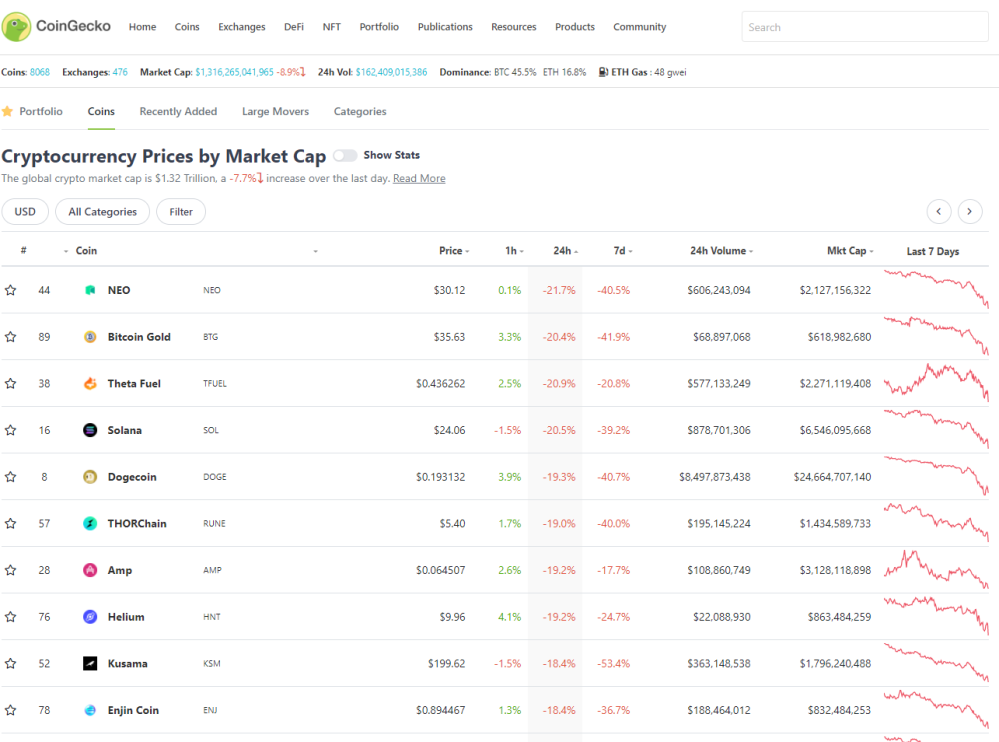
Task: Go to previous page with left chevron
Action: [x=938, y=211]
